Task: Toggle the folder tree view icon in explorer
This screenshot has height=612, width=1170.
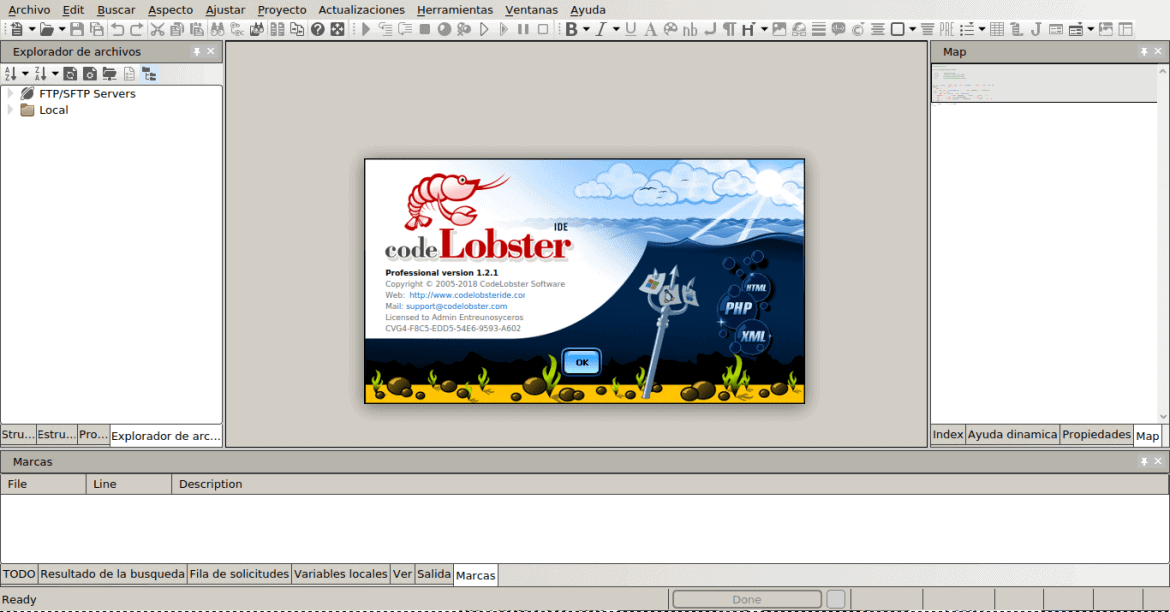Action: 149,74
